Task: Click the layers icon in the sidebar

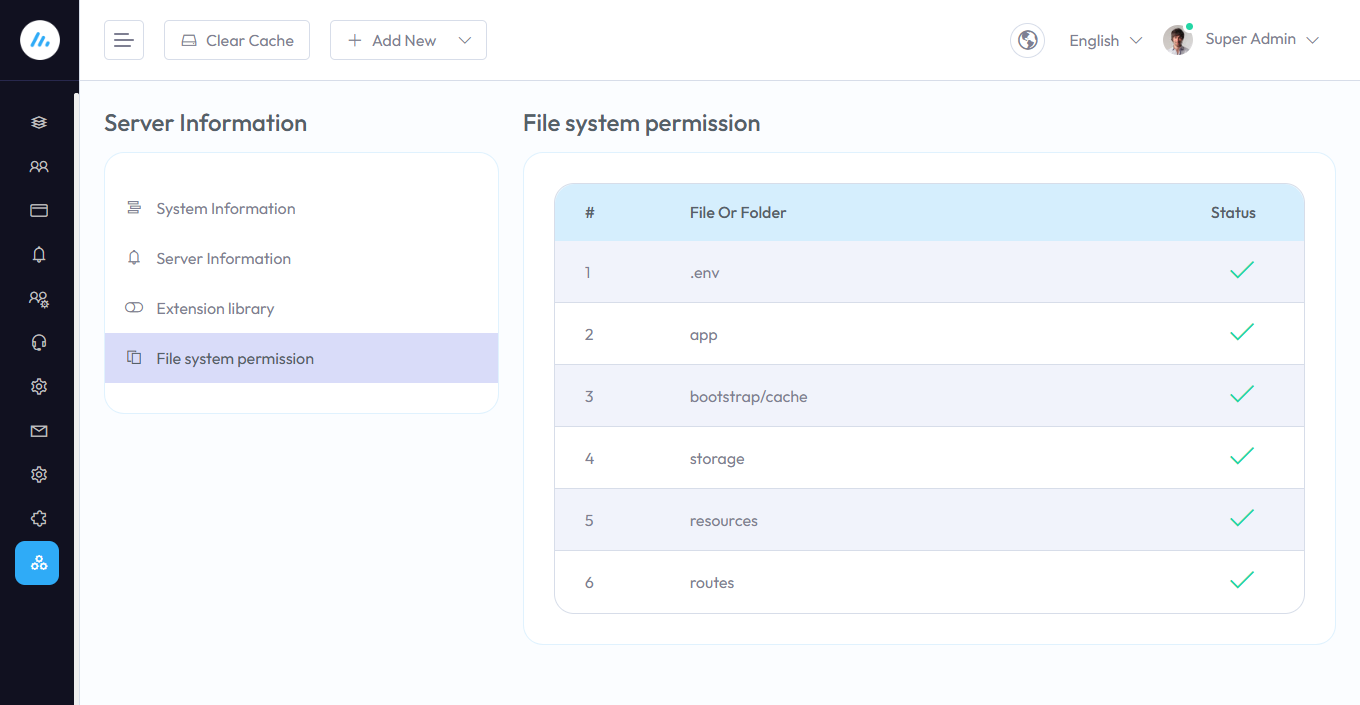Action: point(39,123)
